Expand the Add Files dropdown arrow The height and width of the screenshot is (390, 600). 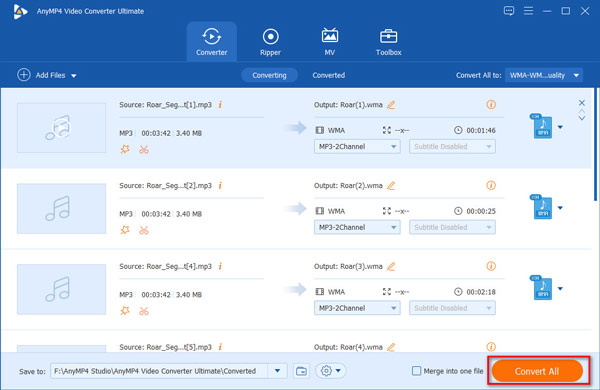(x=74, y=76)
